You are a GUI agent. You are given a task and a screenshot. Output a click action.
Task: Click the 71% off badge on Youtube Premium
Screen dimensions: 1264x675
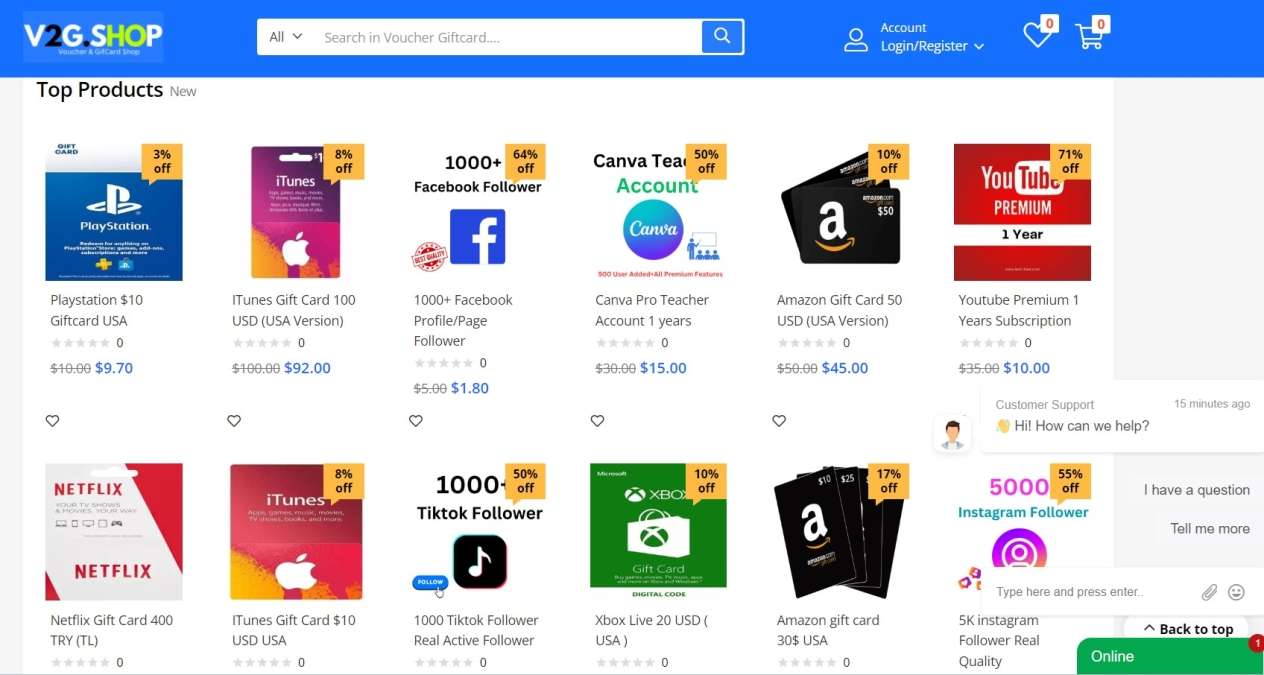click(1070, 161)
